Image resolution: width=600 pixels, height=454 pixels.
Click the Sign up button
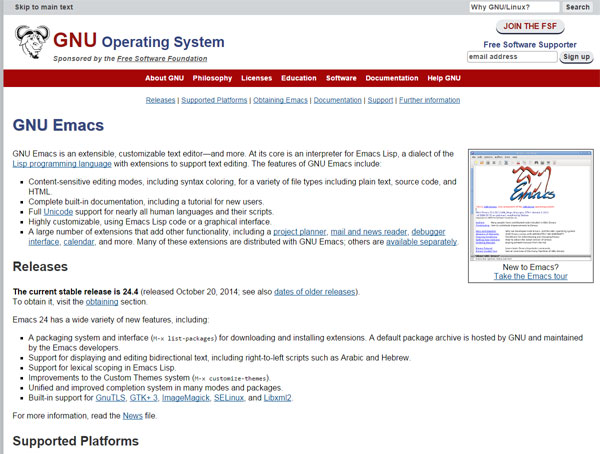coord(576,57)
